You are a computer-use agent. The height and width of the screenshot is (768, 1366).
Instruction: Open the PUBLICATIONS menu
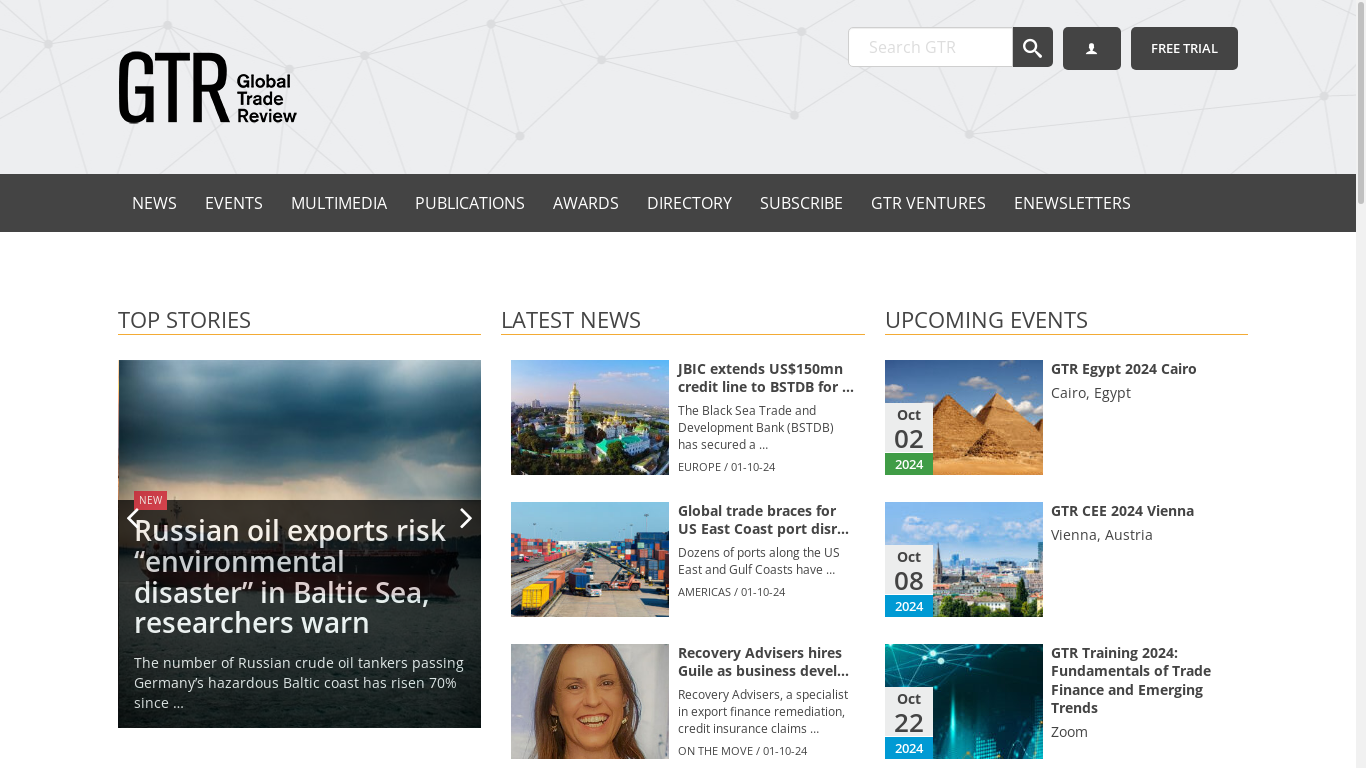(470, 203)
